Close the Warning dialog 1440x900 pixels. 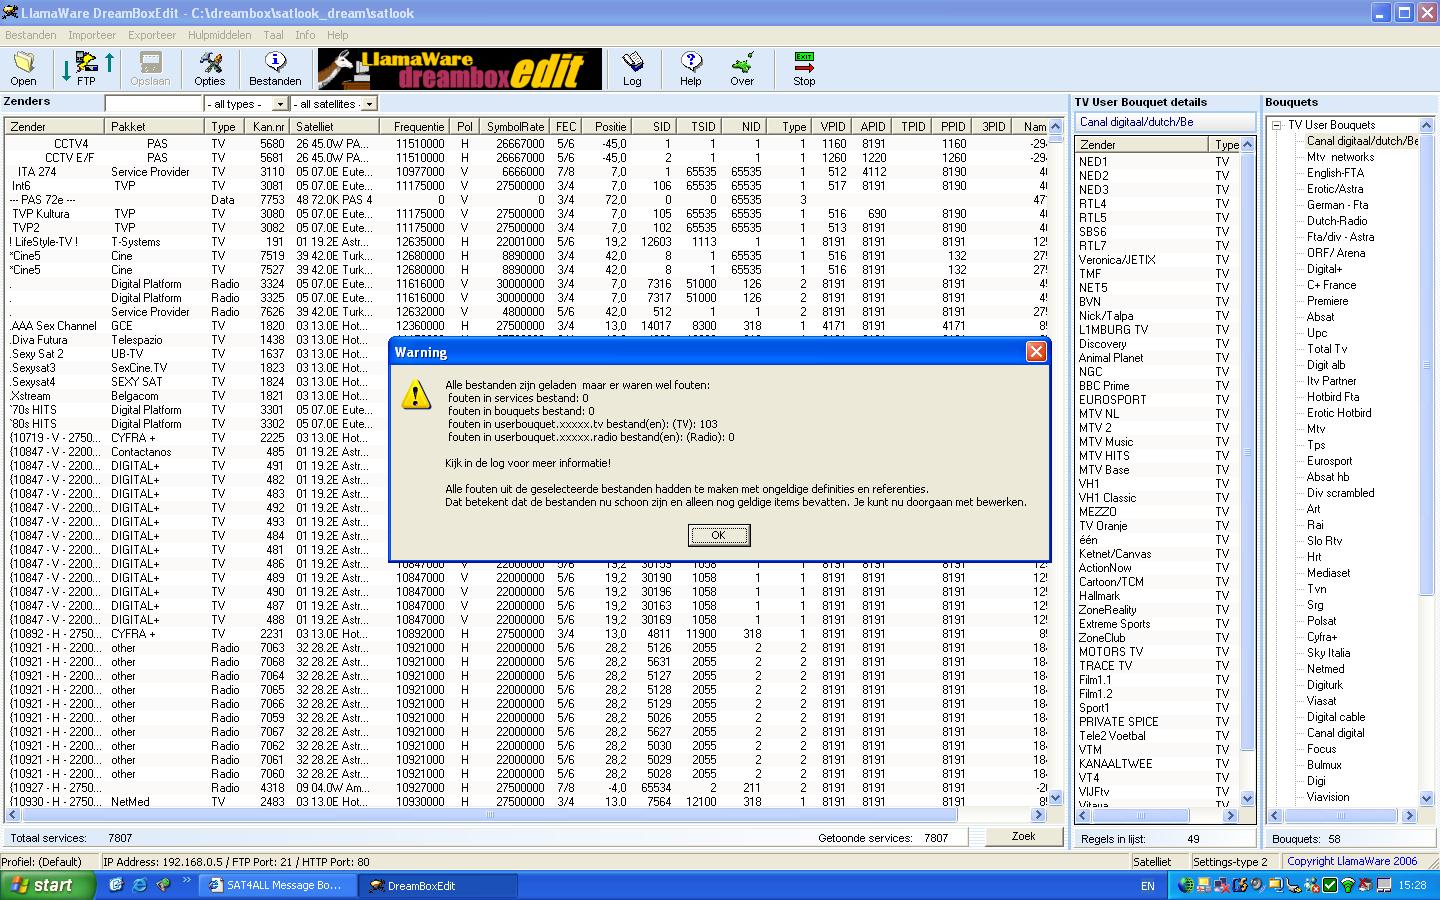coord(1036,351)
